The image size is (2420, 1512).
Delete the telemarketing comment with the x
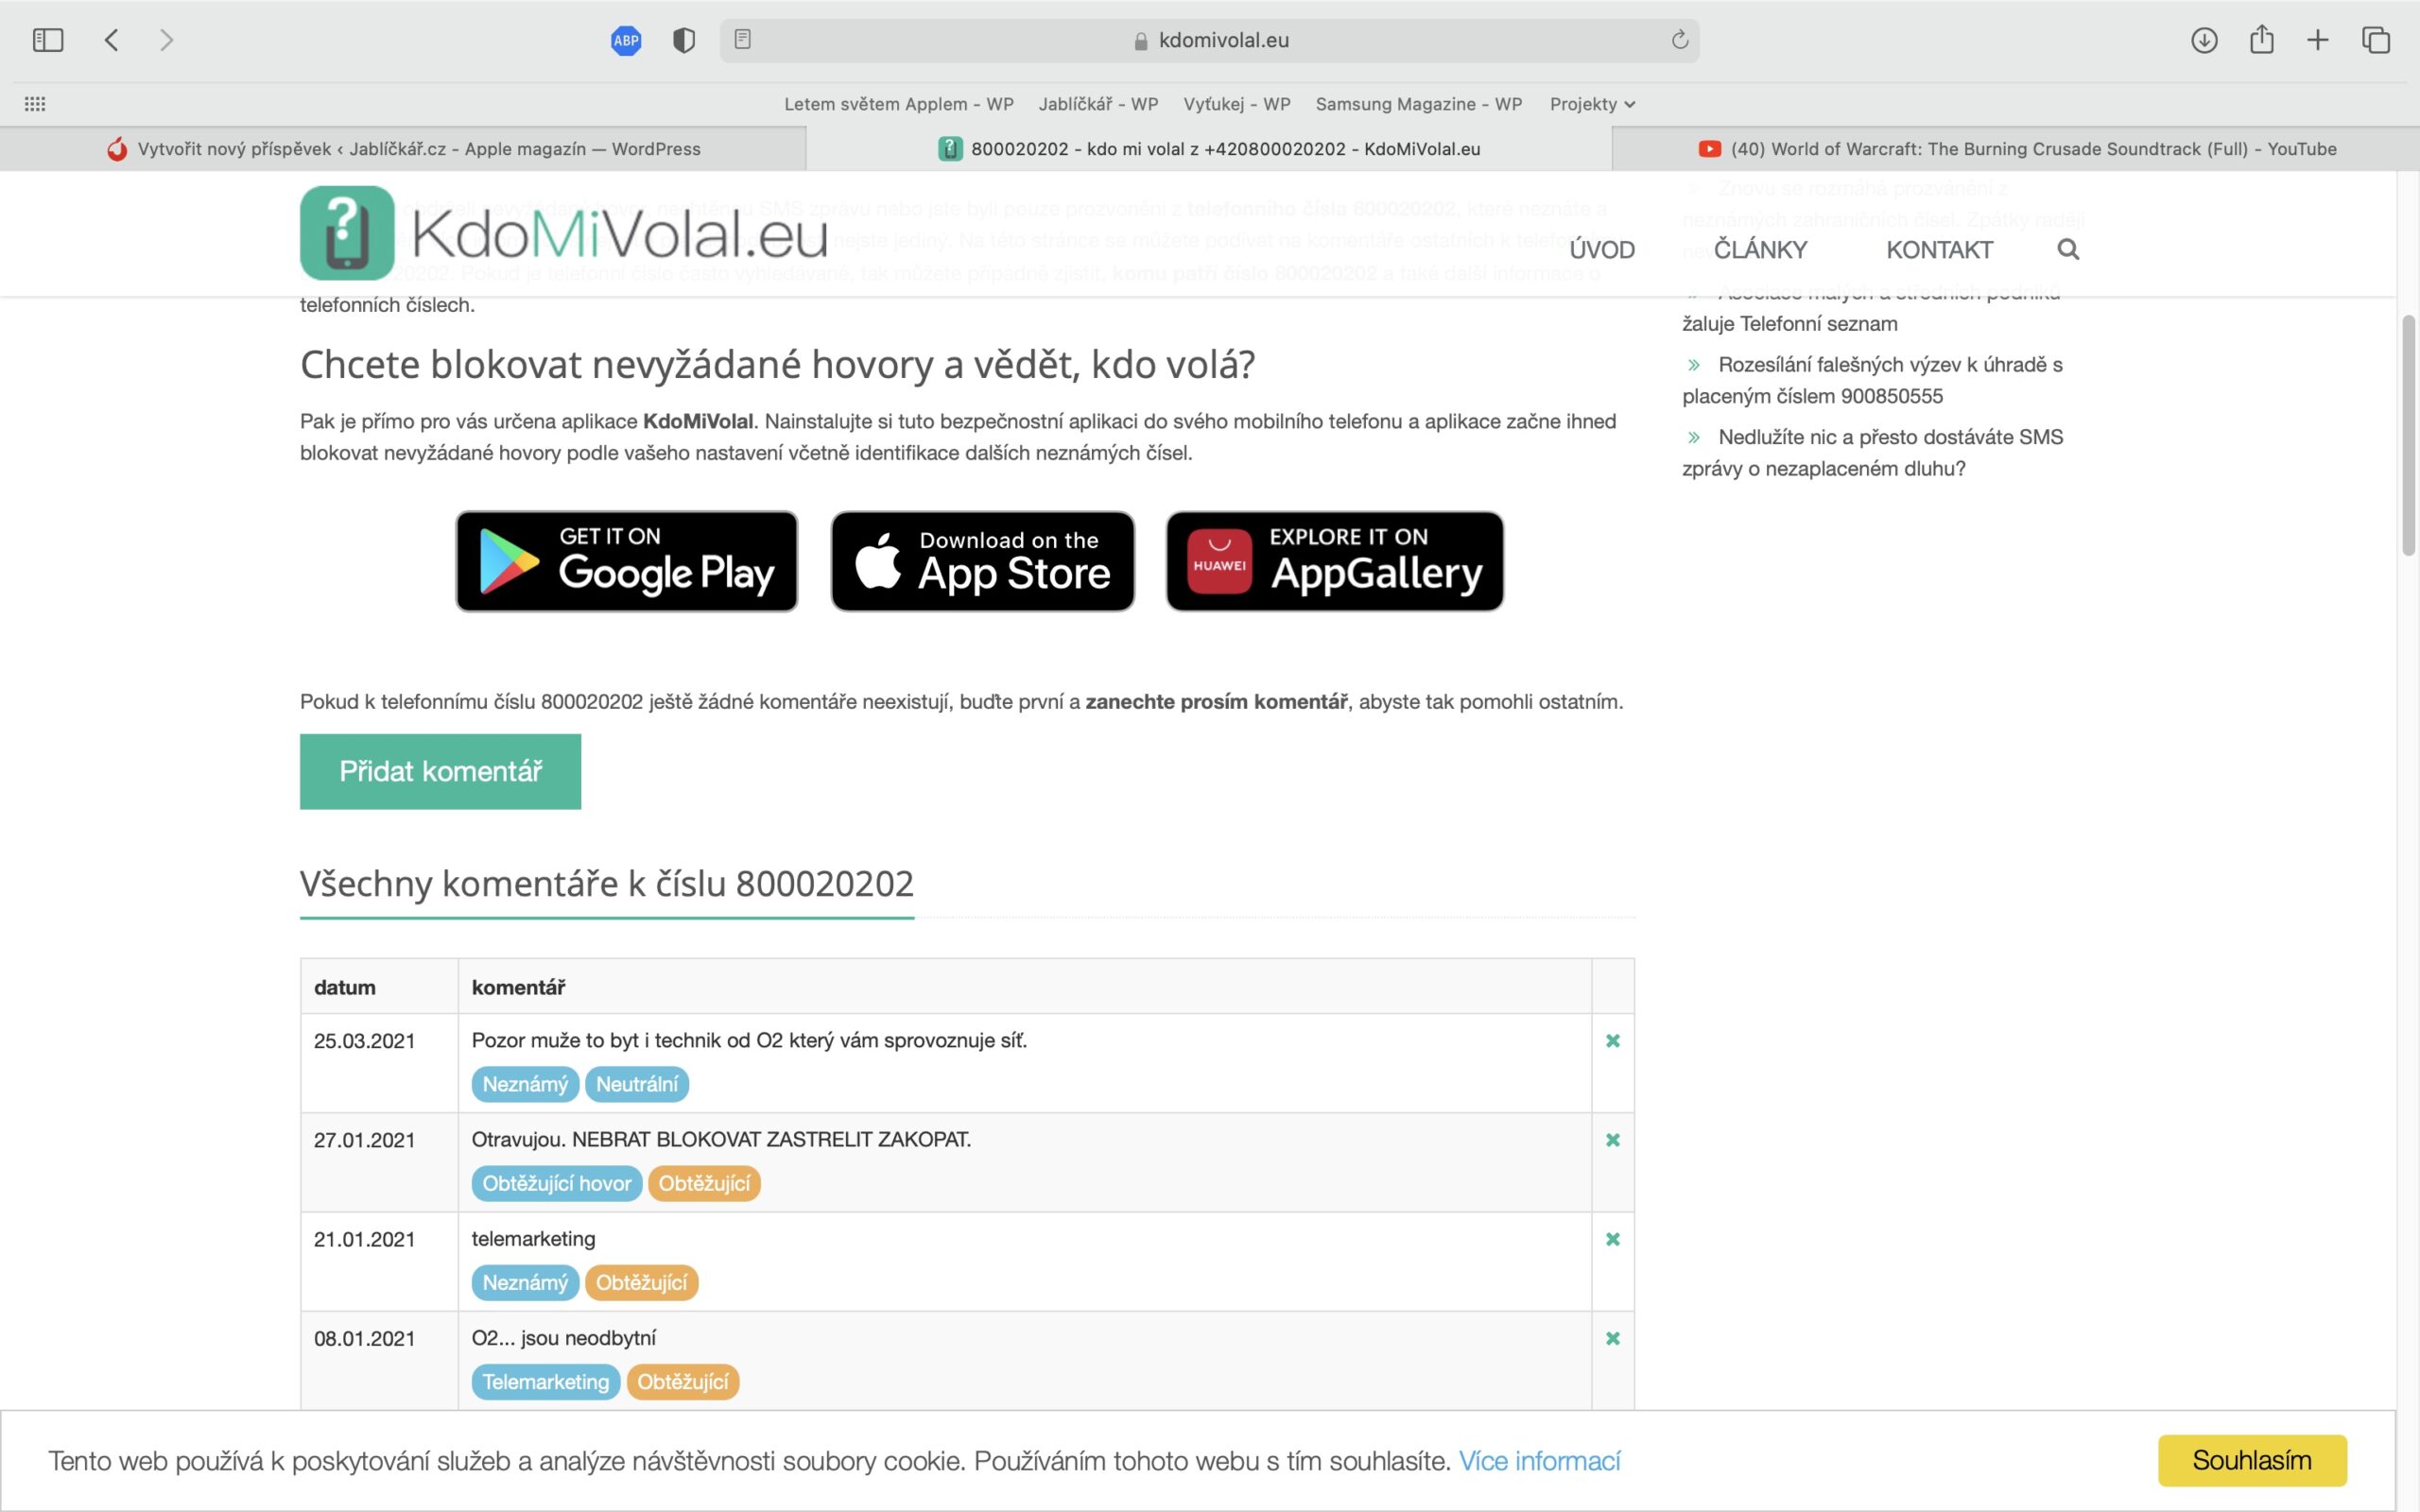(x=1613, y=1239)
